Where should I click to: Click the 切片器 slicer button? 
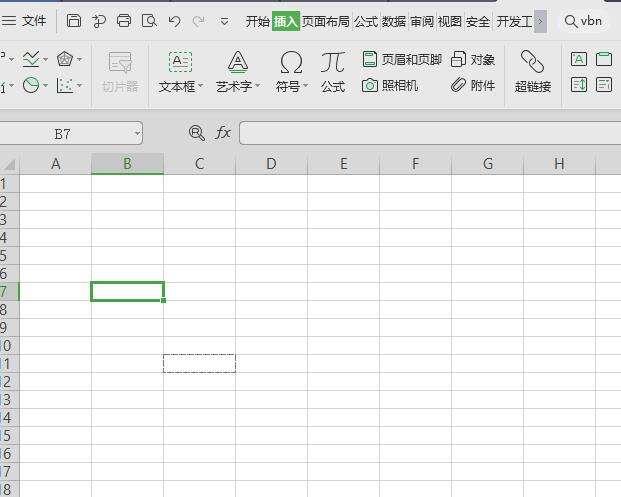click(x=120, y=72)
